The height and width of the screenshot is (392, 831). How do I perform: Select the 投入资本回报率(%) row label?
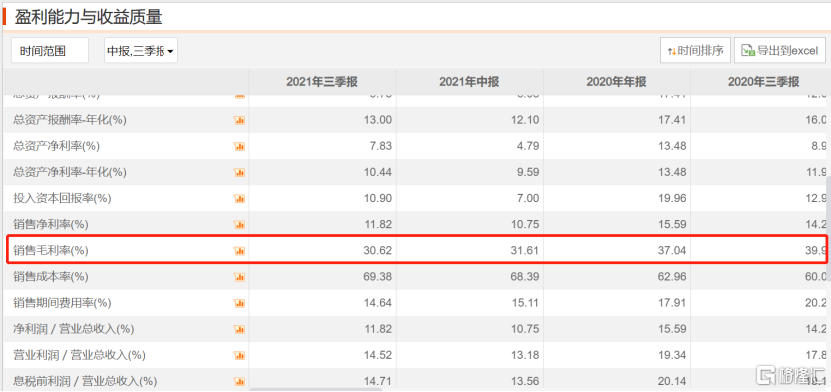pyautogui.click(x=62, y=199)
